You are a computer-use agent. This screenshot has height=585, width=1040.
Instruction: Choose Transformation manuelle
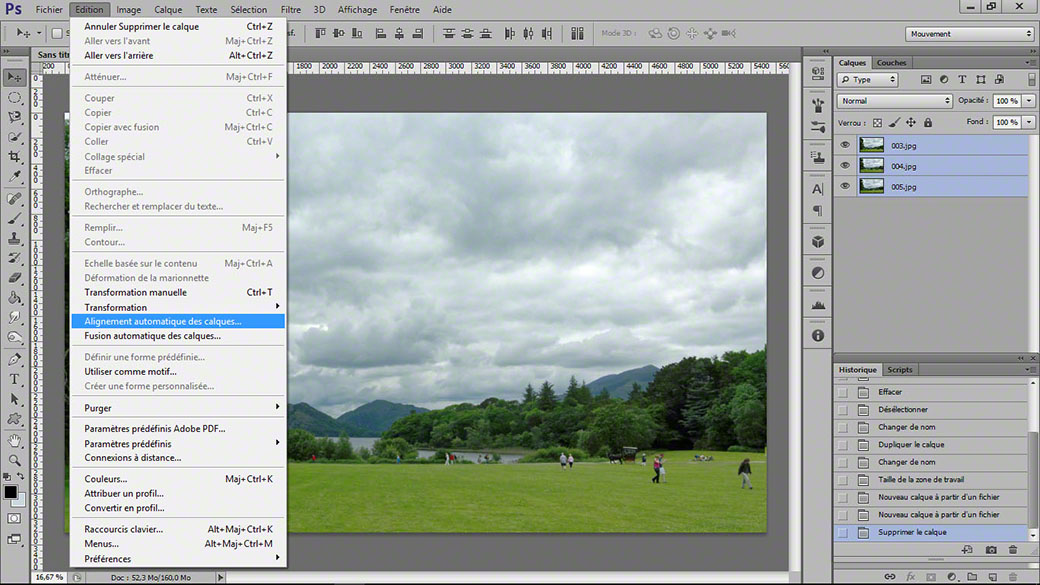[x=178, y=292]
